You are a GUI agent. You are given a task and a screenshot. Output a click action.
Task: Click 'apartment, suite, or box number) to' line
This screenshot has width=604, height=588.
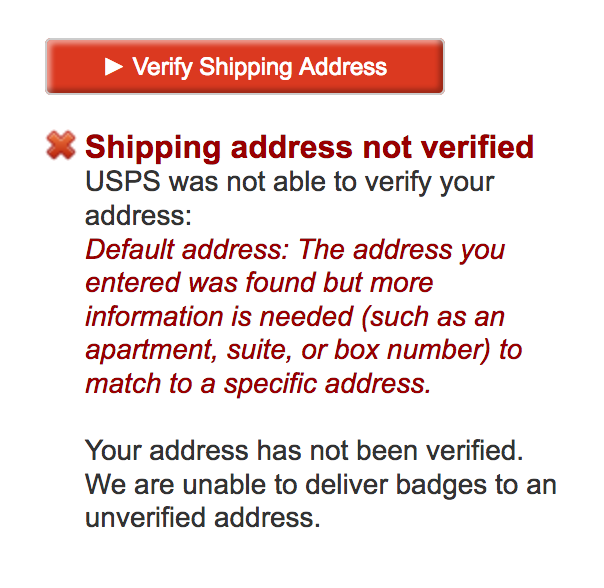[x=304, y=350]
